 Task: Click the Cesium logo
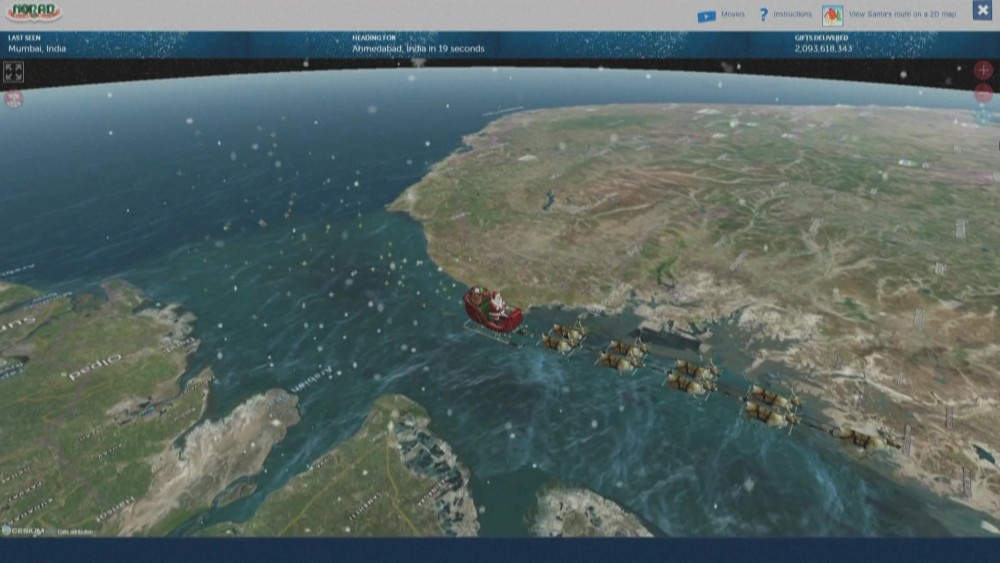[23, 530]
